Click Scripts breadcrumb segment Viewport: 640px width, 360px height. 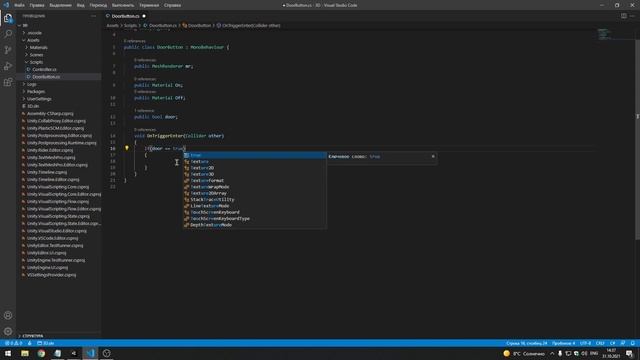[x=130, y=25]
